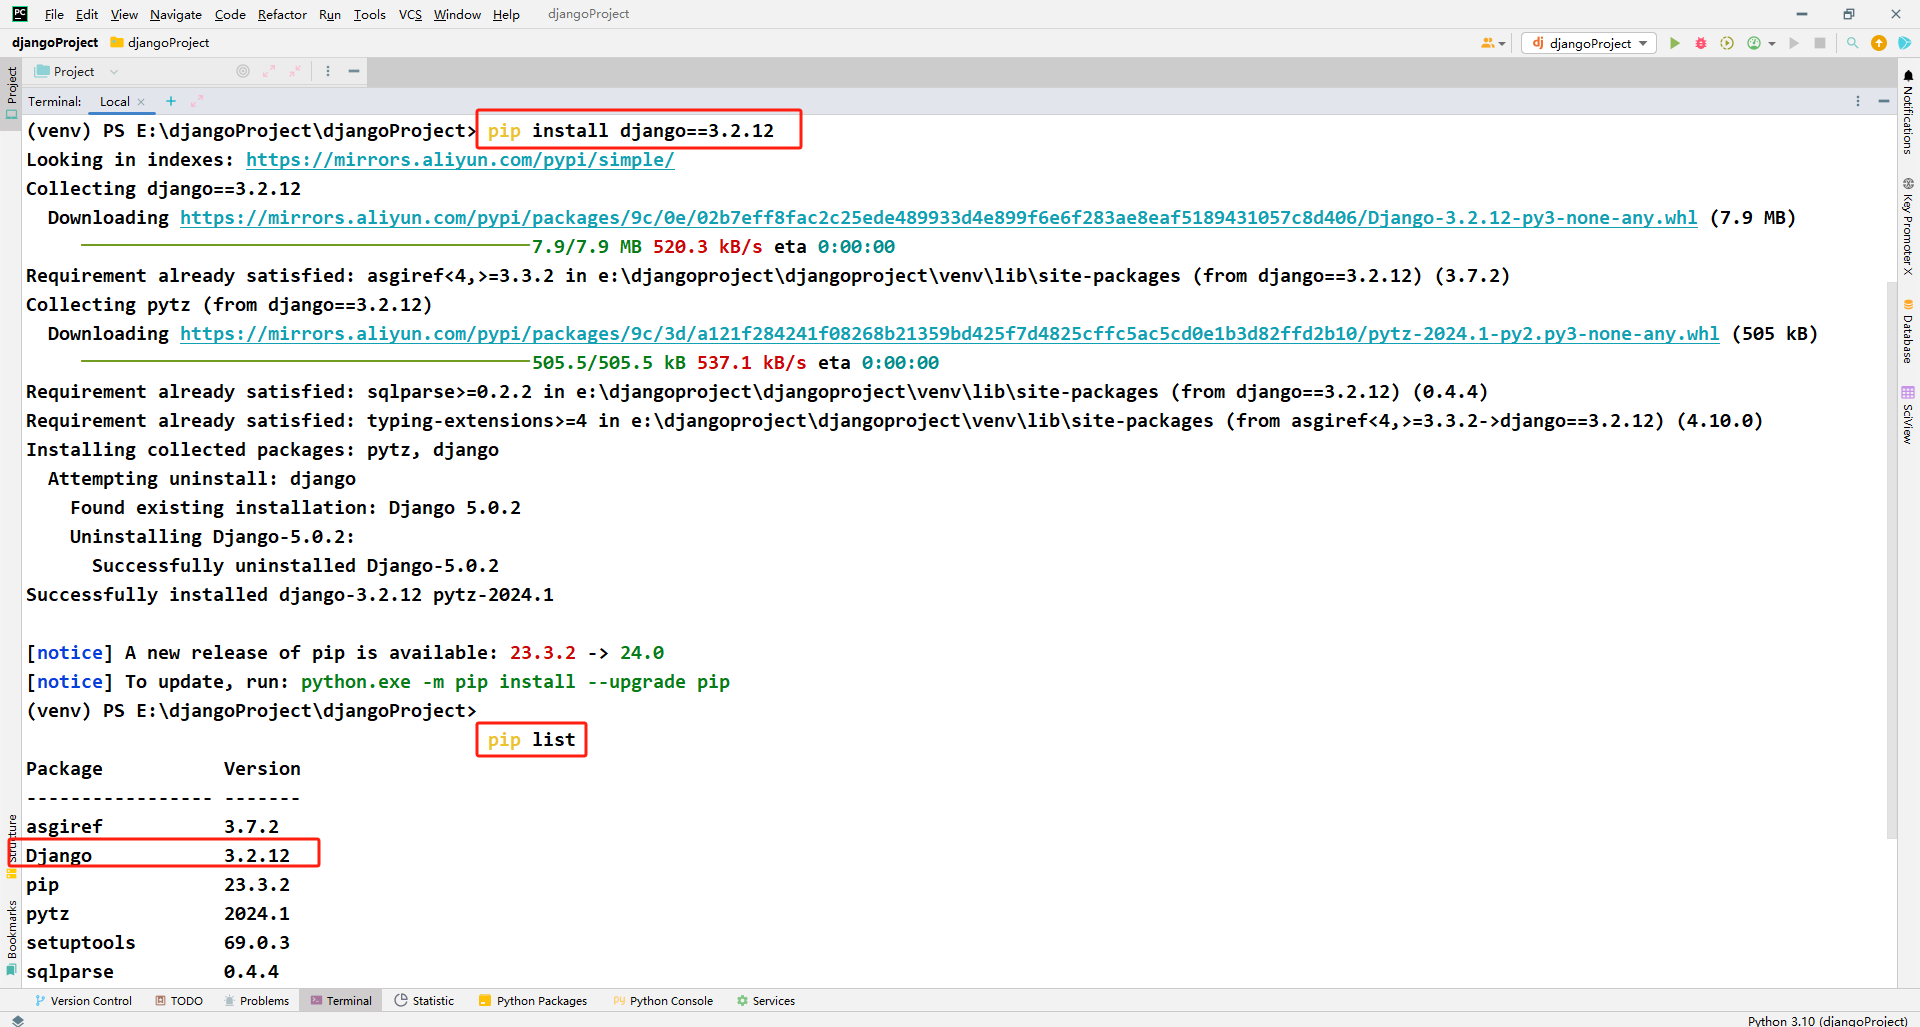1920x1027 pixels.
Task: Run with coverage icon
Action: (1727, 43)
